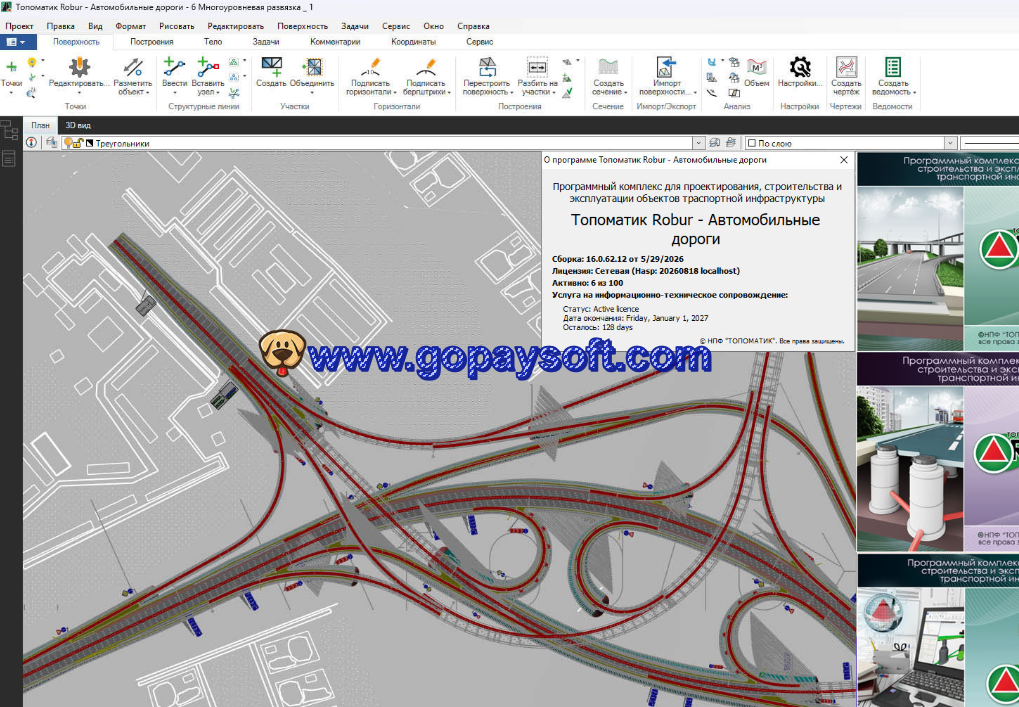The image size is (1019, 707).
Task: Expand the Ввести dropdown arrow
Action: [174, 93]
